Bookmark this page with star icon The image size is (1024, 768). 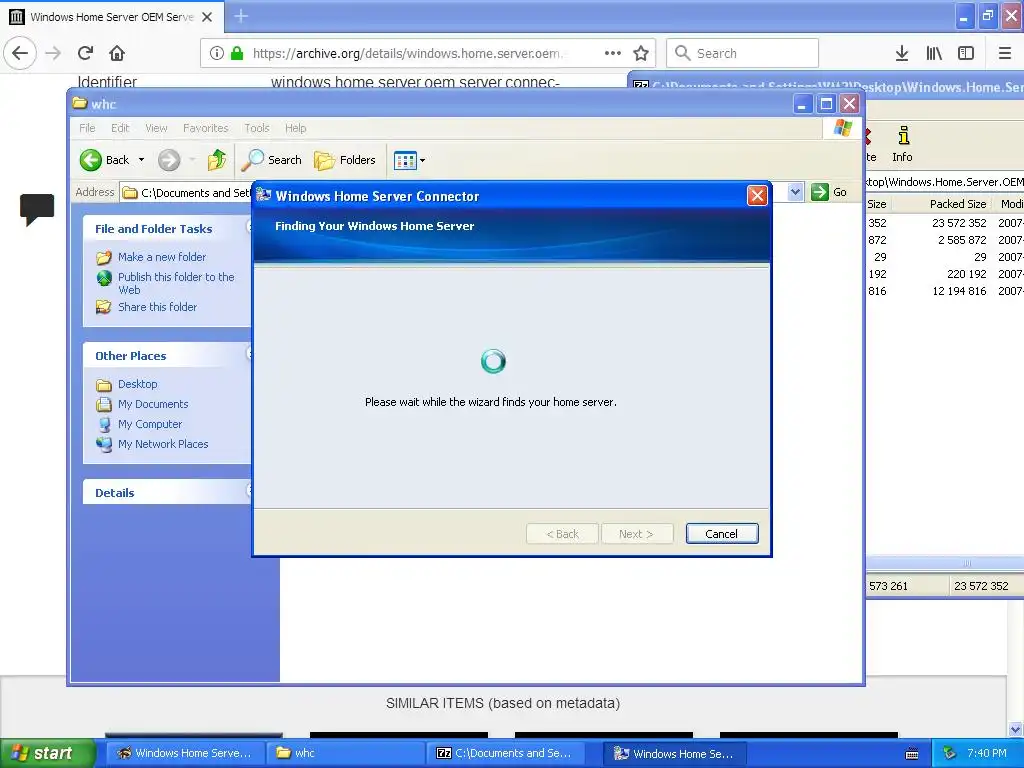[x=641, y=54]
